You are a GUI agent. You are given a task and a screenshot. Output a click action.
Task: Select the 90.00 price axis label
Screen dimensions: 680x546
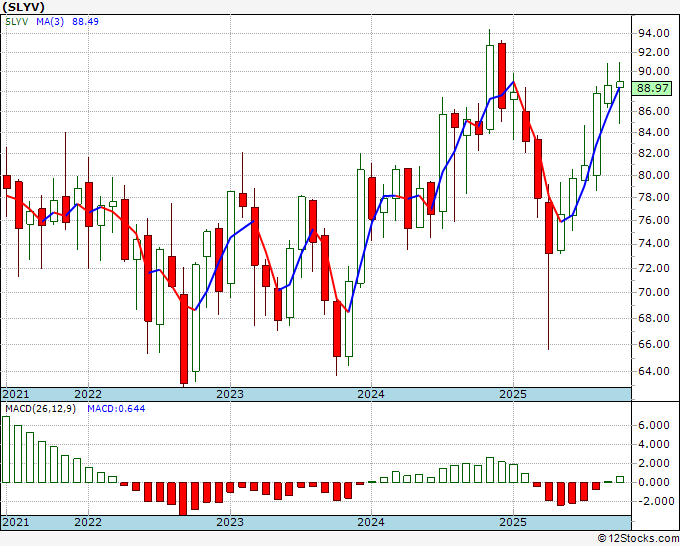(653, 72)
